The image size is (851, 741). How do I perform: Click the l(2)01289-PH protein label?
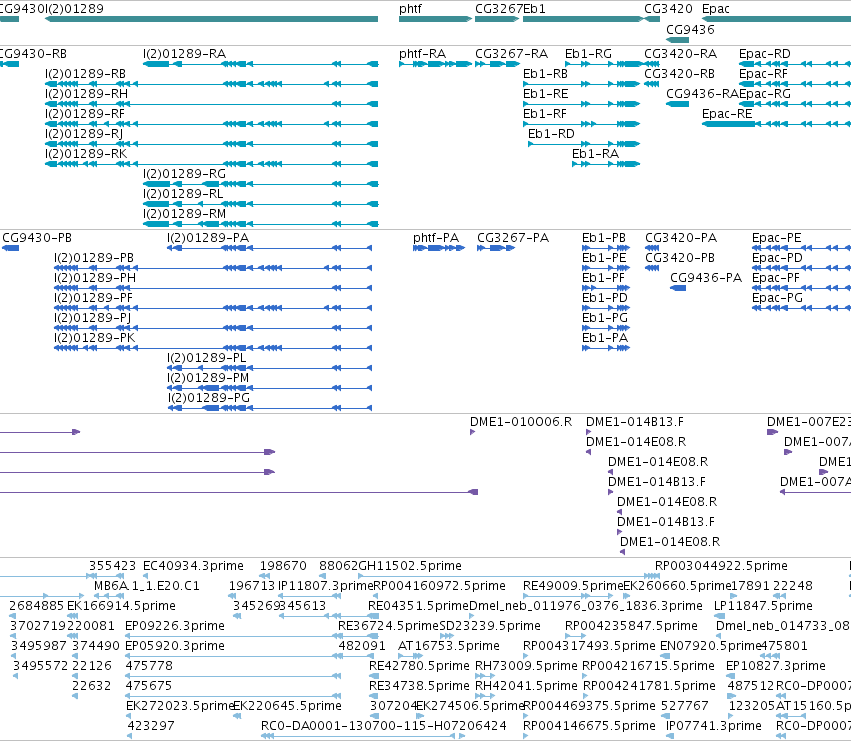coord(95,278)
